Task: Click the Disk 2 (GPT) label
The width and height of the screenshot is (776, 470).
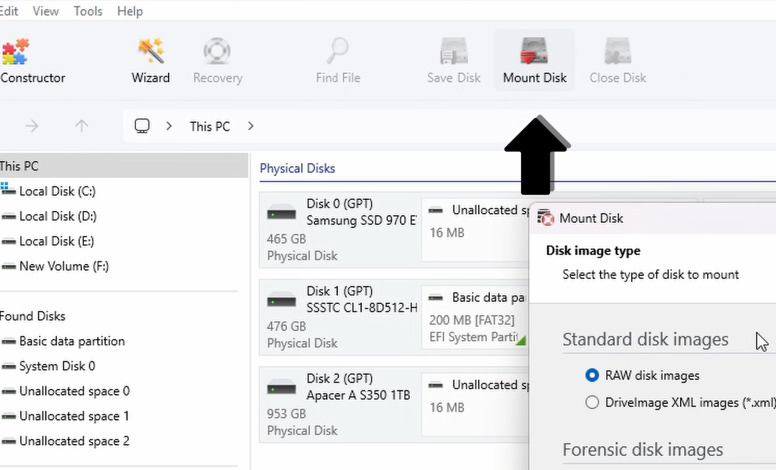Action: [340, 378]
